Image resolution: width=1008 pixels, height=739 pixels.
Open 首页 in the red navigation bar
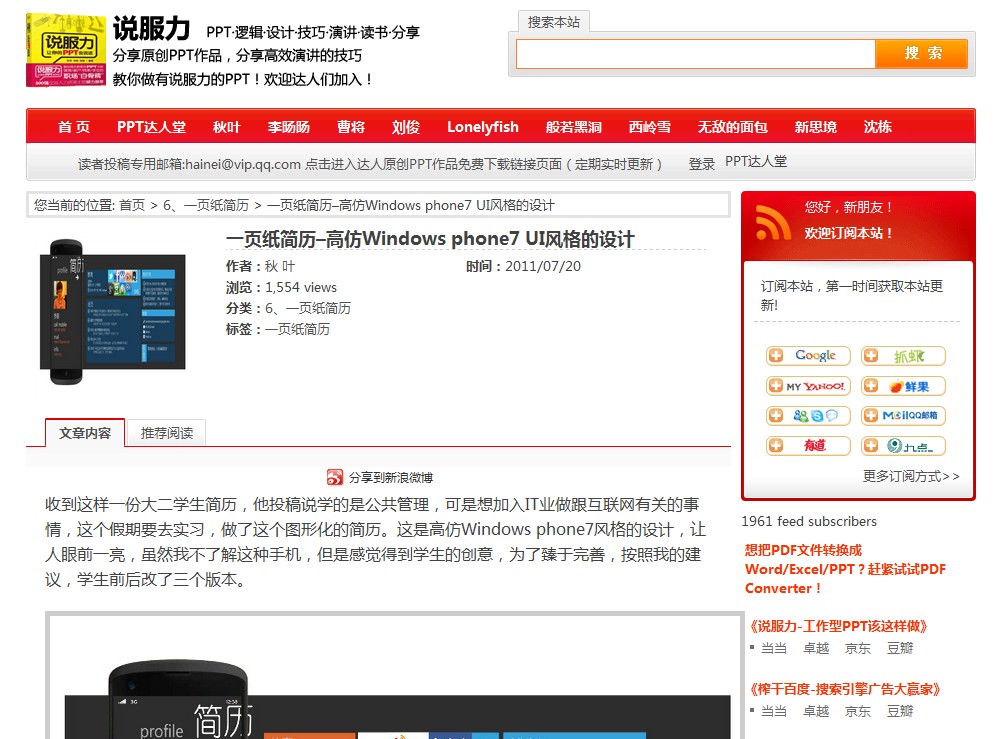tap(74, 127)
